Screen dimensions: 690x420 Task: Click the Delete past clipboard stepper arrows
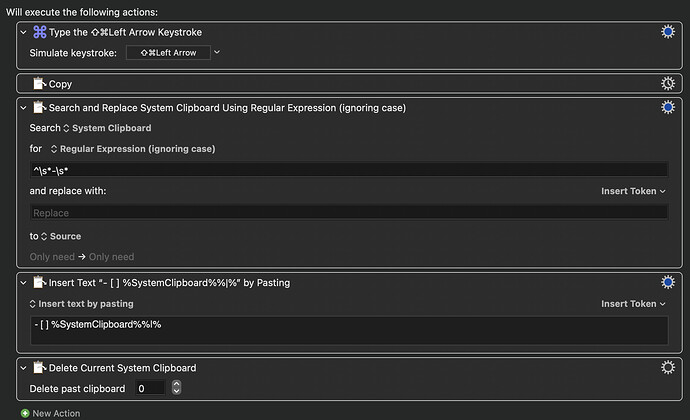(176, 387)
